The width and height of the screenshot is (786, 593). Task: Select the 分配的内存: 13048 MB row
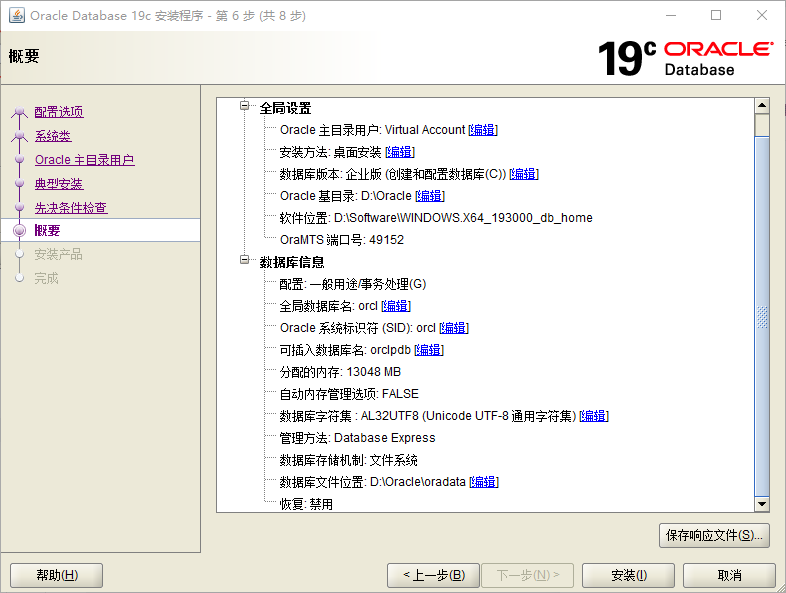340,372
